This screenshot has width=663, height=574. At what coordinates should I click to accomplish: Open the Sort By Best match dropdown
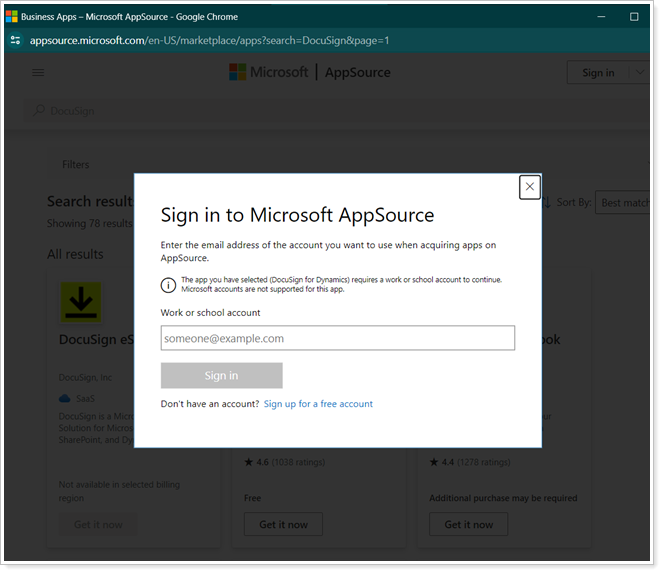tap(625, 203)
